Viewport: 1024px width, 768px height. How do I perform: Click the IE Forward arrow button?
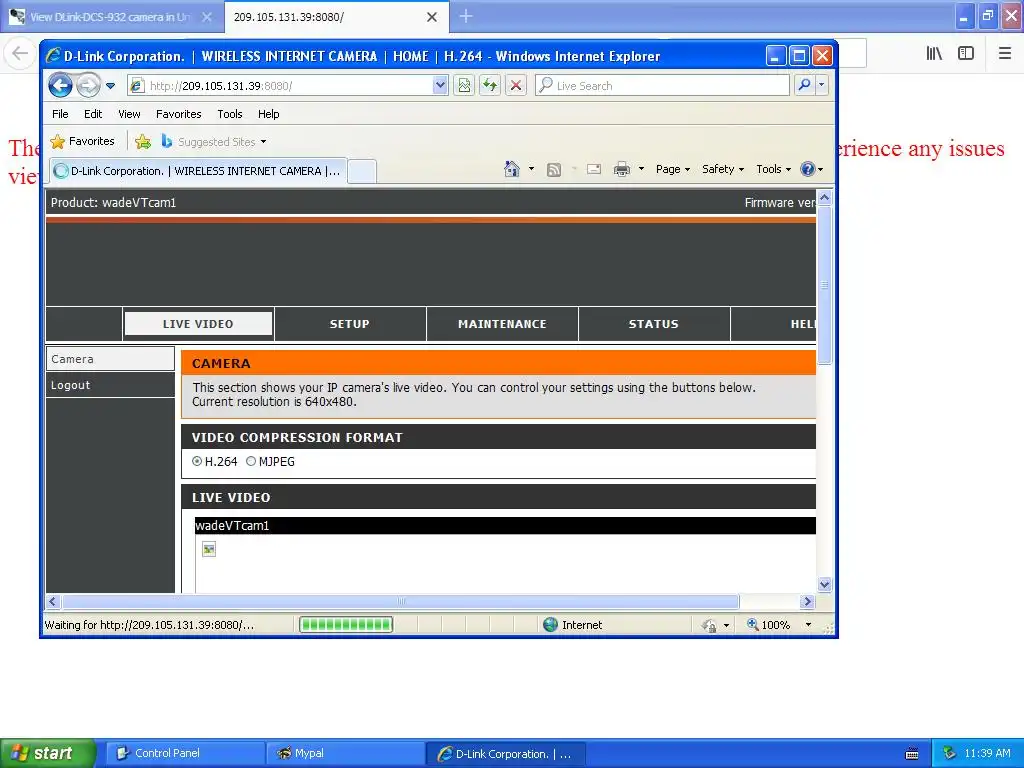tap(88, 86)
